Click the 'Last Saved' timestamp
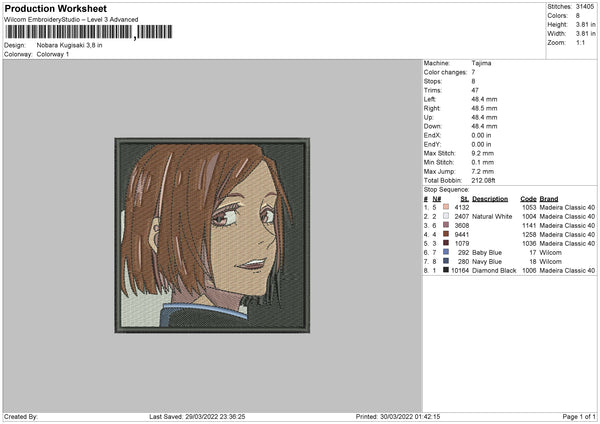The height and width of the screenshot is (424, 600). coord(197,416)
